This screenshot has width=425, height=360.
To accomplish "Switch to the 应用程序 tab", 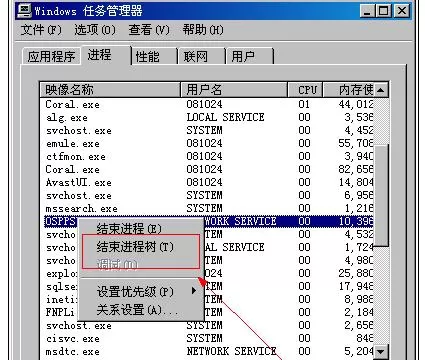I will [x=51, y=56].
